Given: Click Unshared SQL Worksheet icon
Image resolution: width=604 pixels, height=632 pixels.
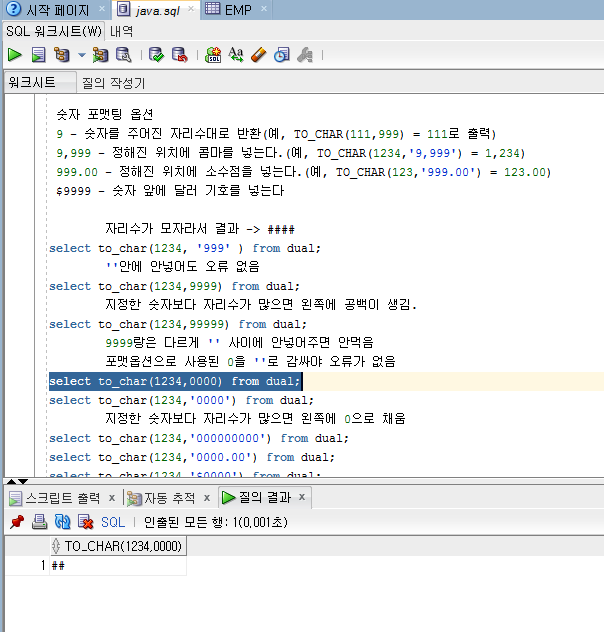Looking at the screenshot, I should (x=213, y=55).
